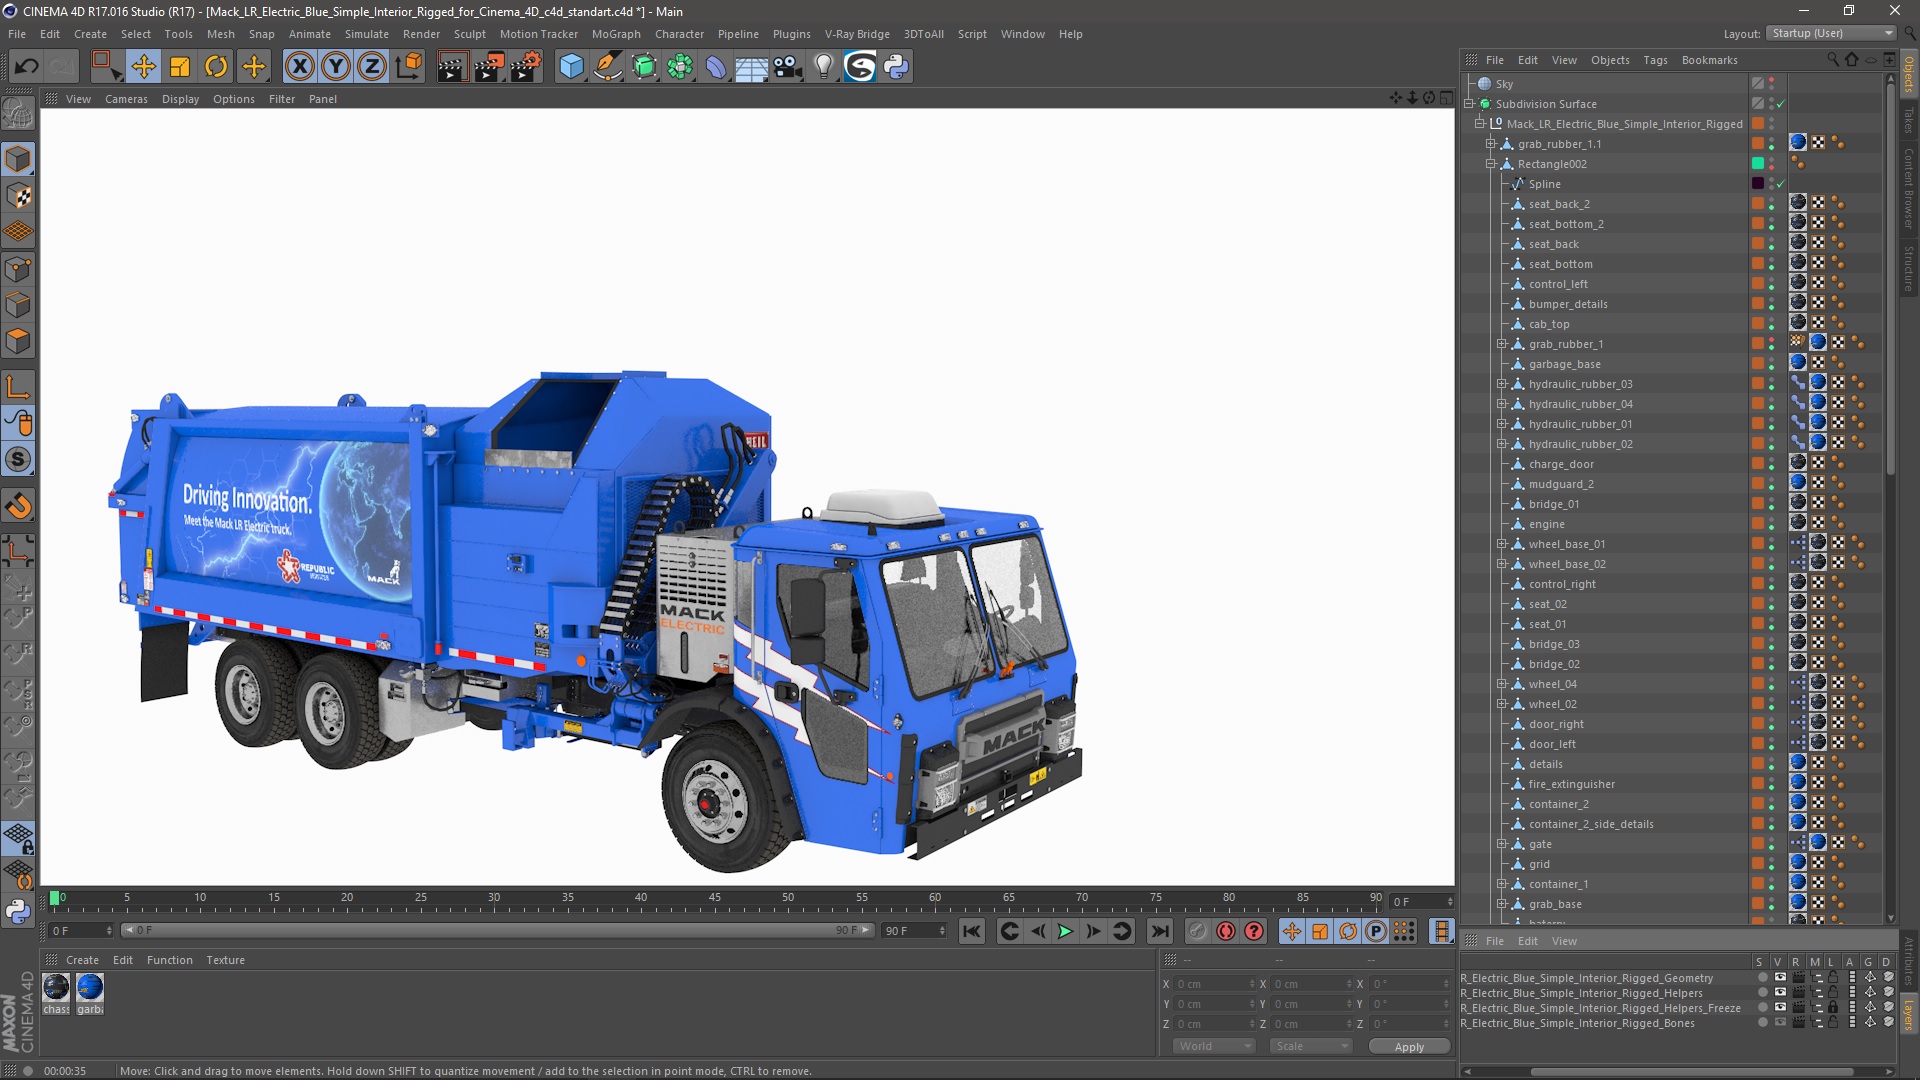
Task: Open the World coordinate system dropdown
Action: 1213,1046
